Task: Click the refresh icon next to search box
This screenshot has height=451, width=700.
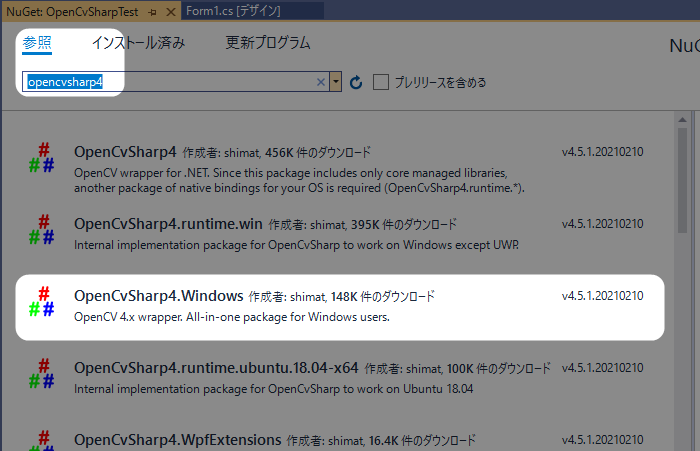Action: point(356,82)
